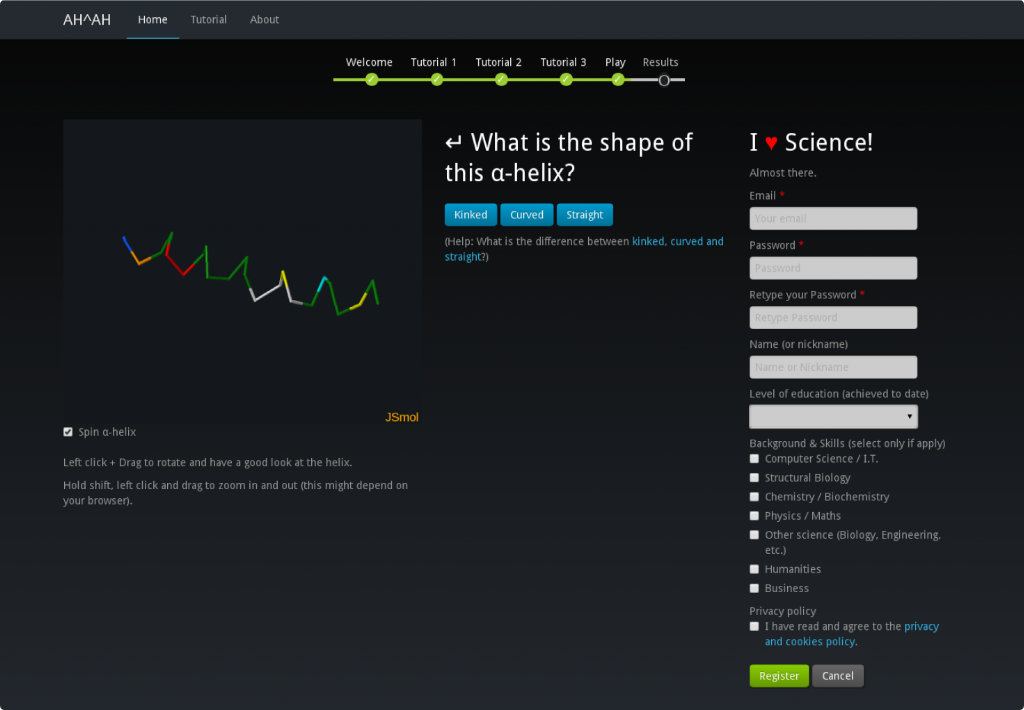The image size is (1024, 710).
Task: Click the red heart in I Science heading
Action: click(771, 143)
